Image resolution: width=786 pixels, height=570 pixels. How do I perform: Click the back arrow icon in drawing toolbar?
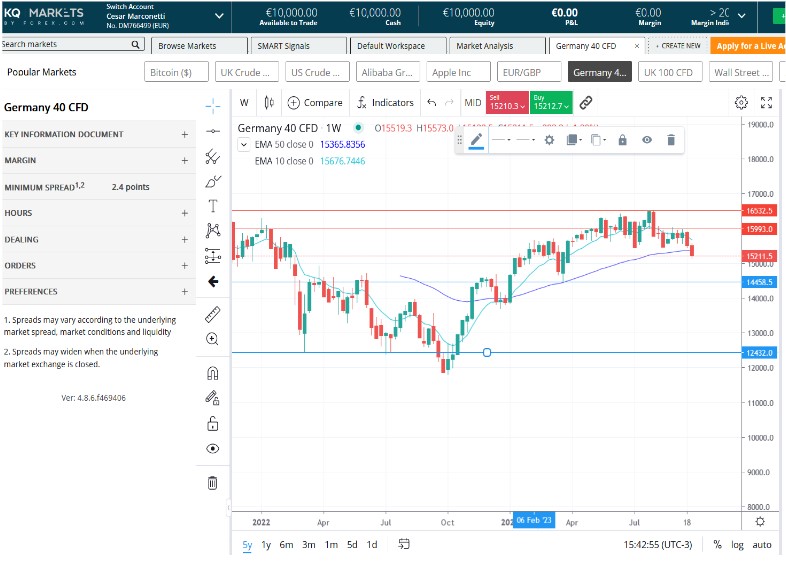click(213, 281)
